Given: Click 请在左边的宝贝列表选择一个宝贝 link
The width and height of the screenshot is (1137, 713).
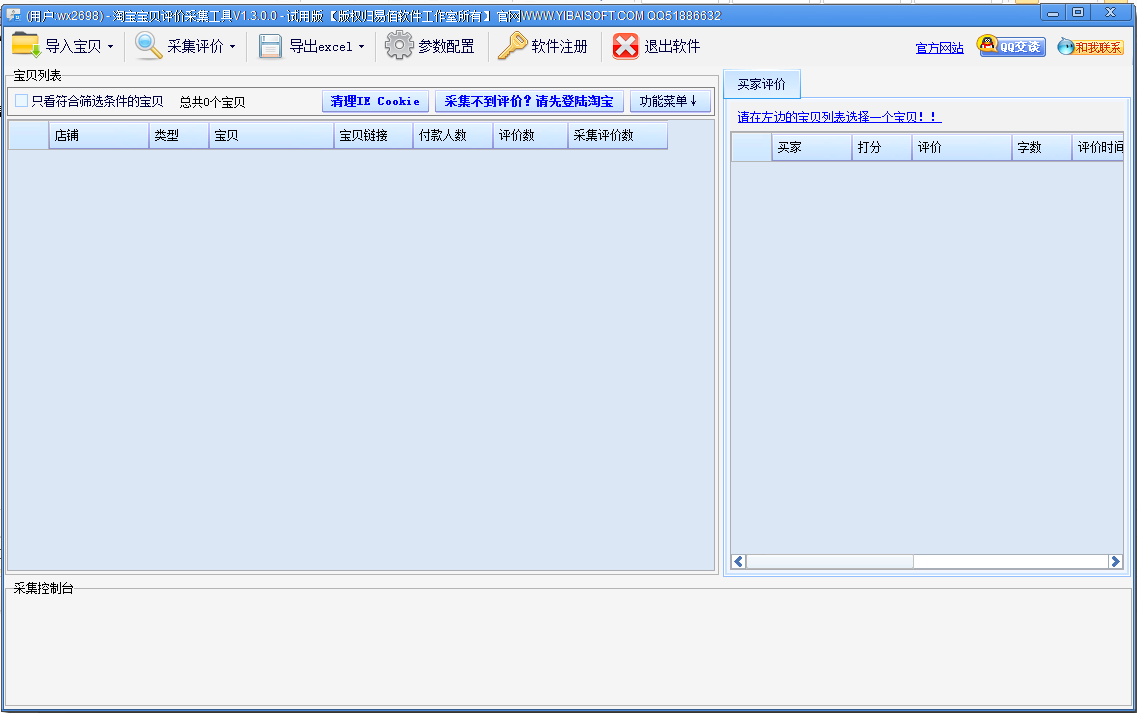Looking at the screenshot, I should 838,117.
